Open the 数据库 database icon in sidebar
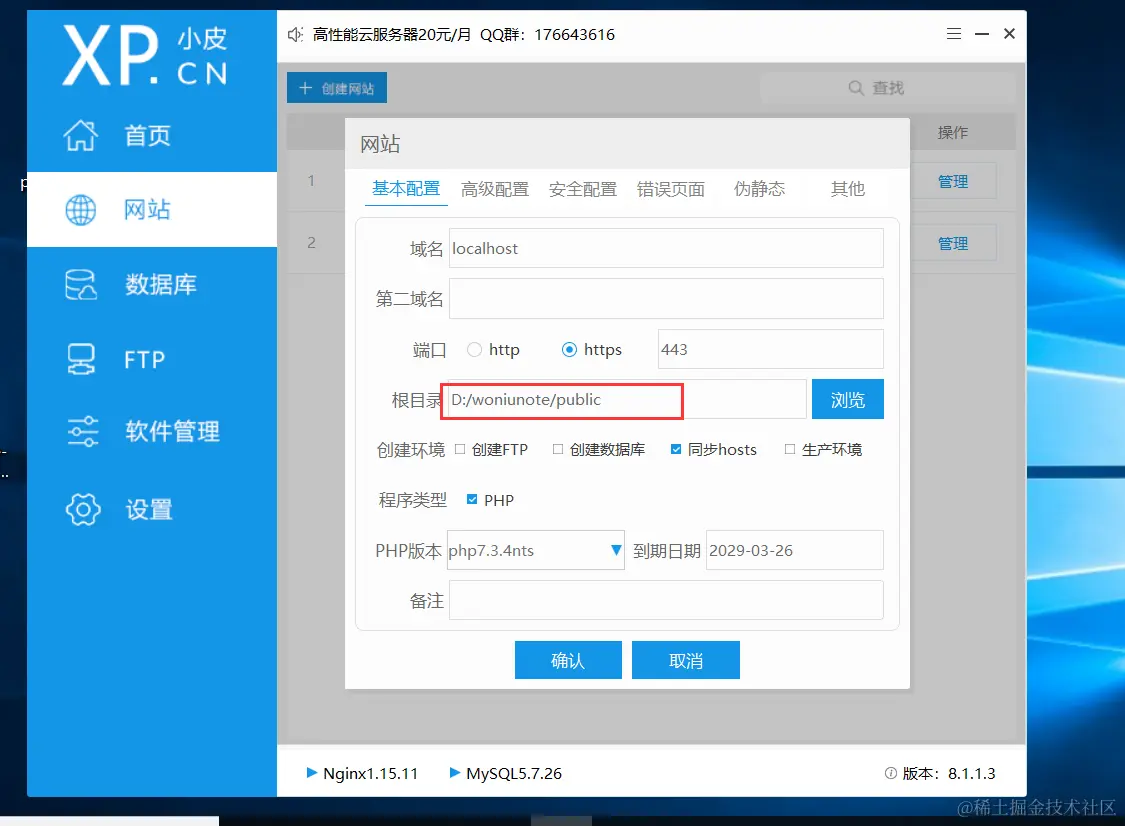Viewport: 1125px width, 826px height. click(x=81, y=285)
